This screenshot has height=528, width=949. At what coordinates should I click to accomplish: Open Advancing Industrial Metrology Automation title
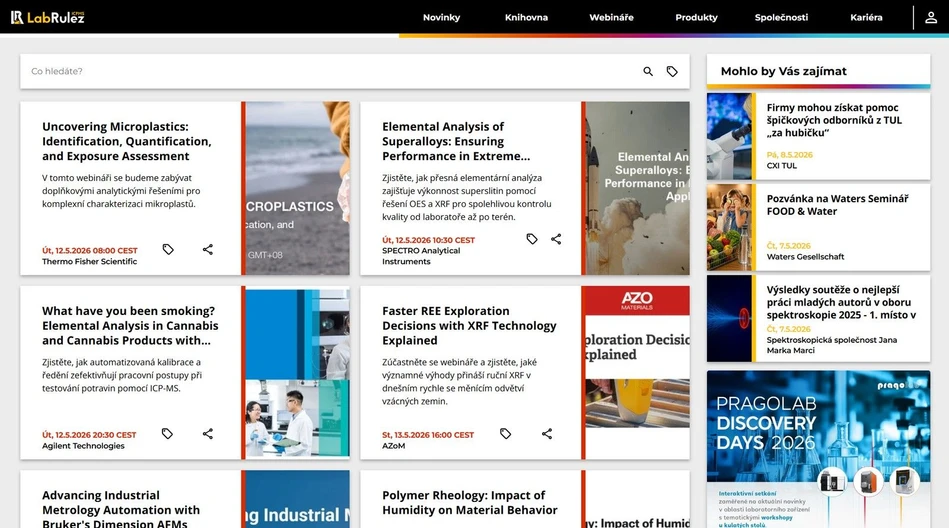pyautogui.click(x=120, y=509)
